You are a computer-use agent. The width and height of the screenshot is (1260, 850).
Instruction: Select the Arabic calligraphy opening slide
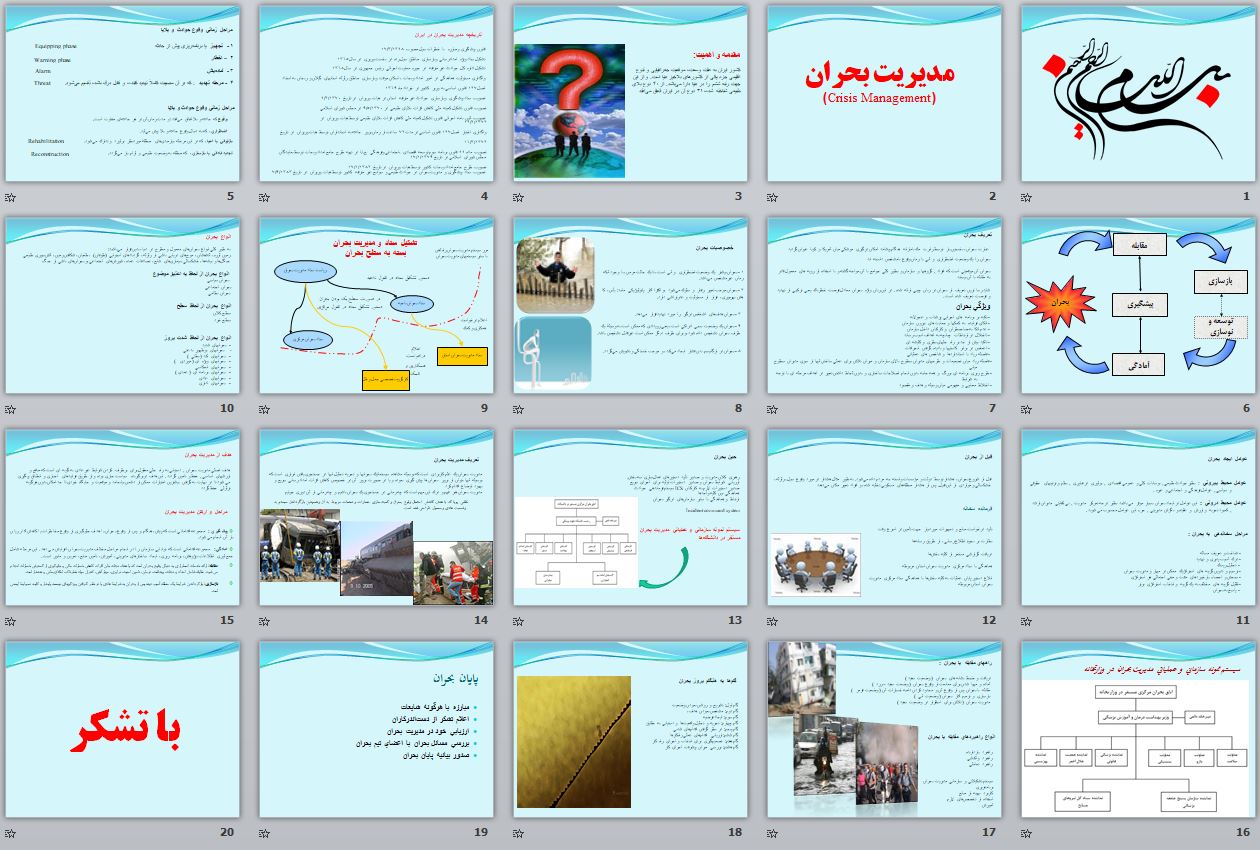1138,94
